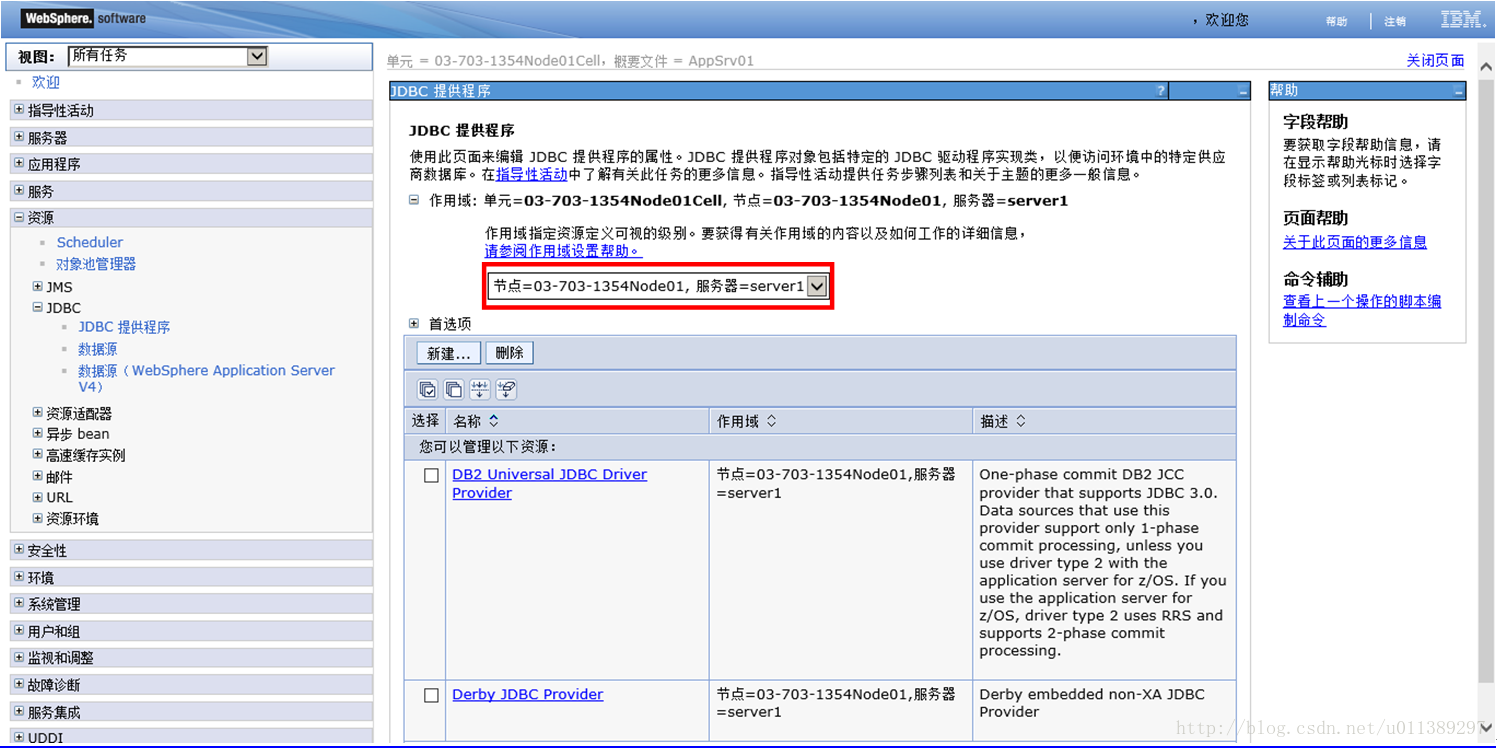Click the WebSphere software logo
This screenshot has height=748, width=1497.
(x=84, y=18)
